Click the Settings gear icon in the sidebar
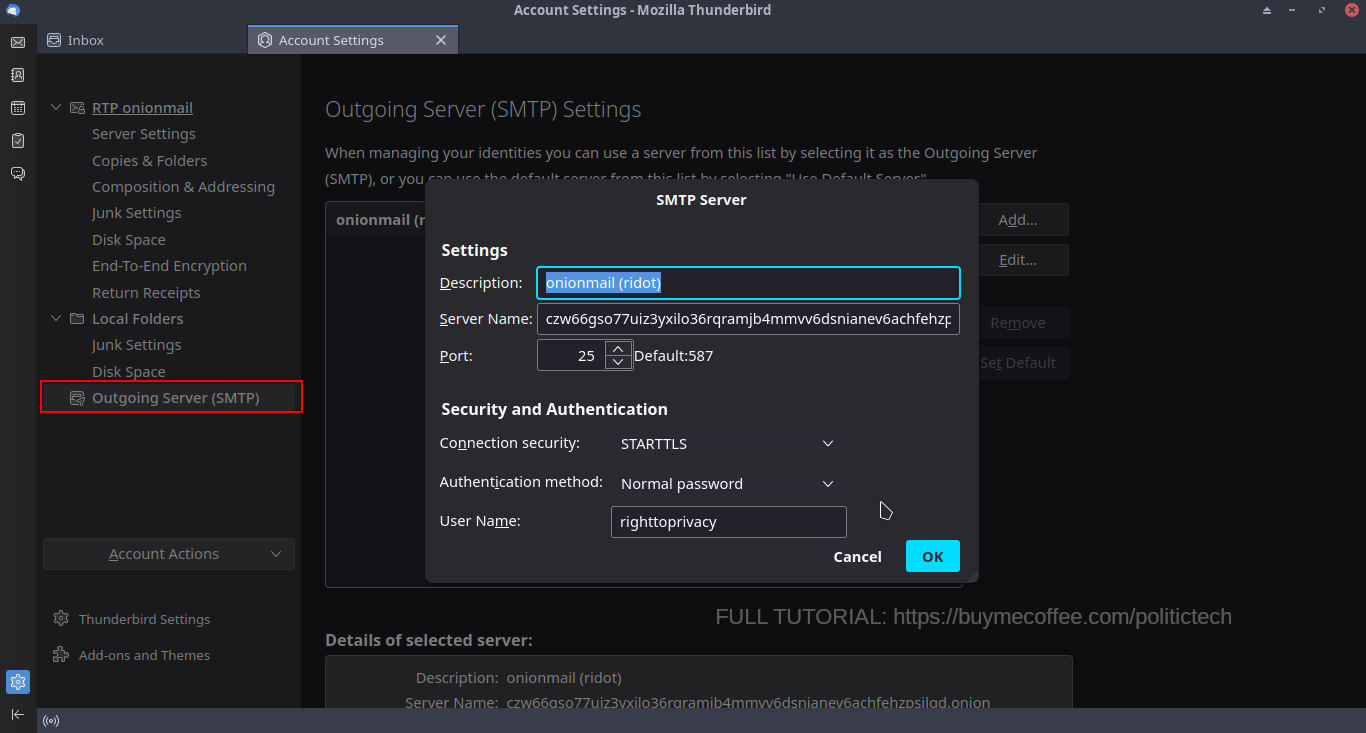 point(18,682)
